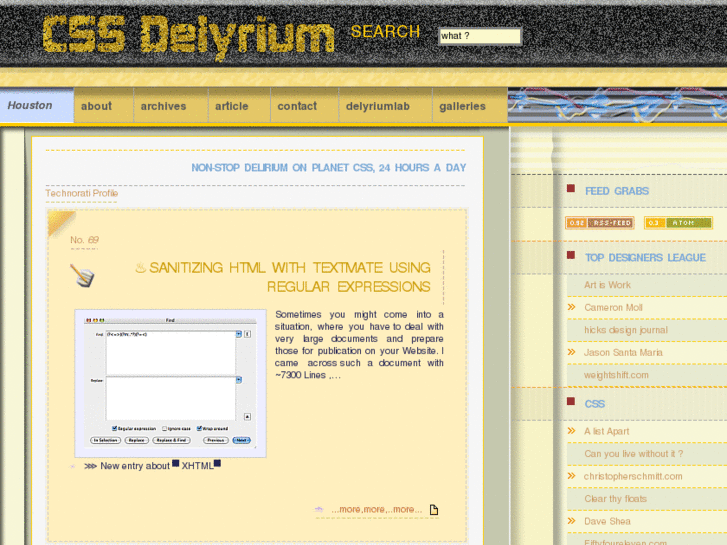The height and width of the screenshot is (545, 727).
Task: Click the red square beside TOP DESIGNERS LEAGUE
Action: pos(571,255)
